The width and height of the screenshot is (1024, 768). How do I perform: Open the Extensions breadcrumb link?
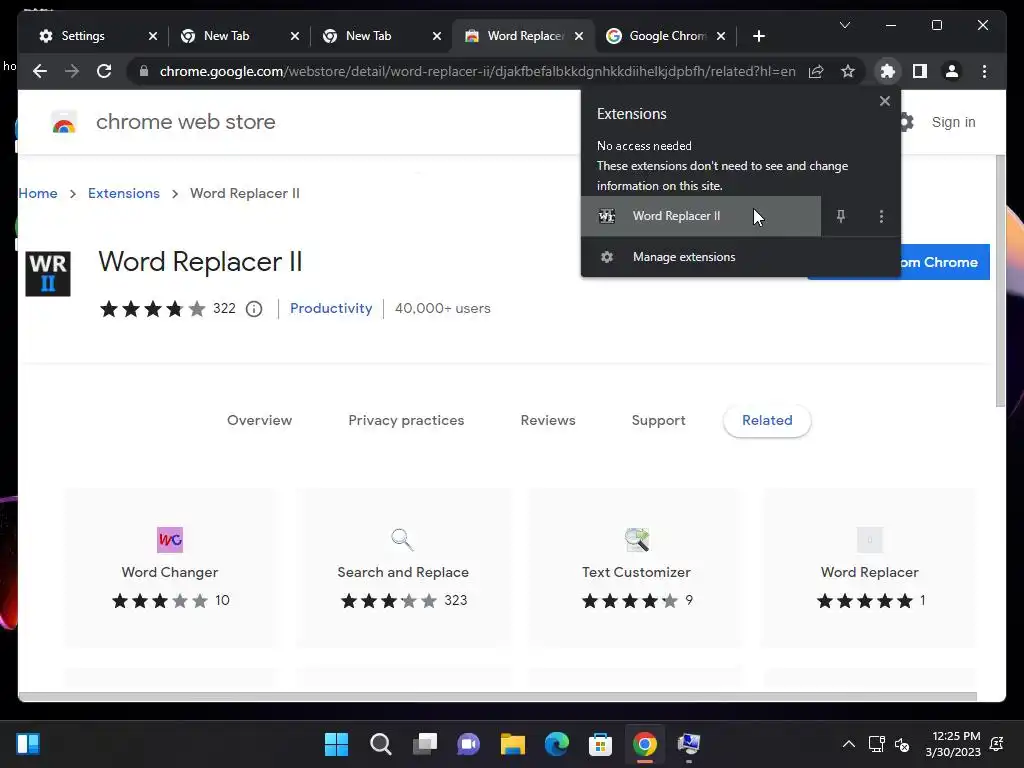click(123, 193)
